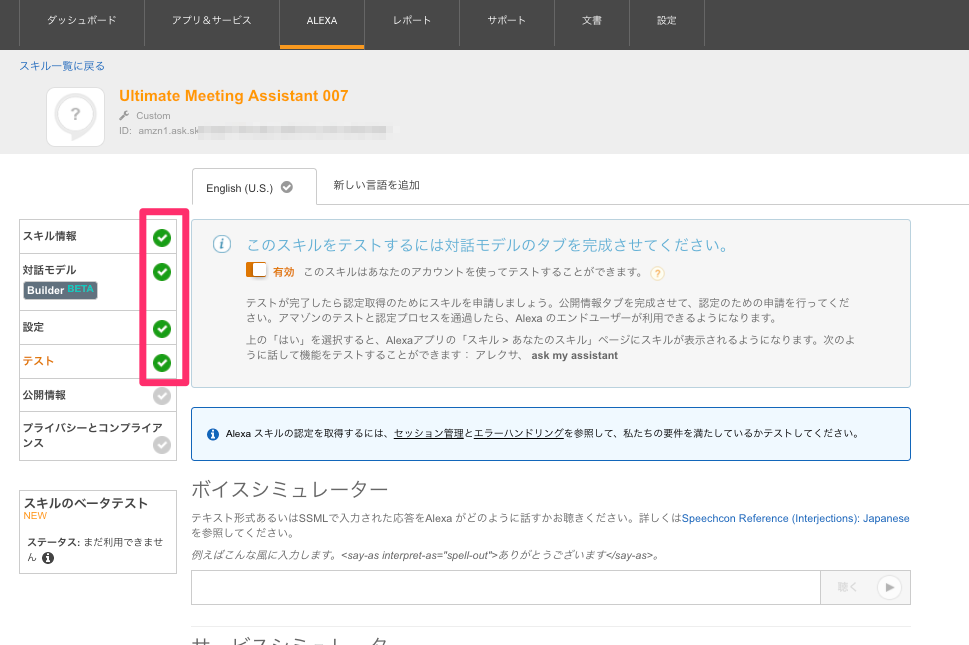Click the ボイスシミュレーター heading
This screenshot has width=969, height=645.
click(289, 489)
